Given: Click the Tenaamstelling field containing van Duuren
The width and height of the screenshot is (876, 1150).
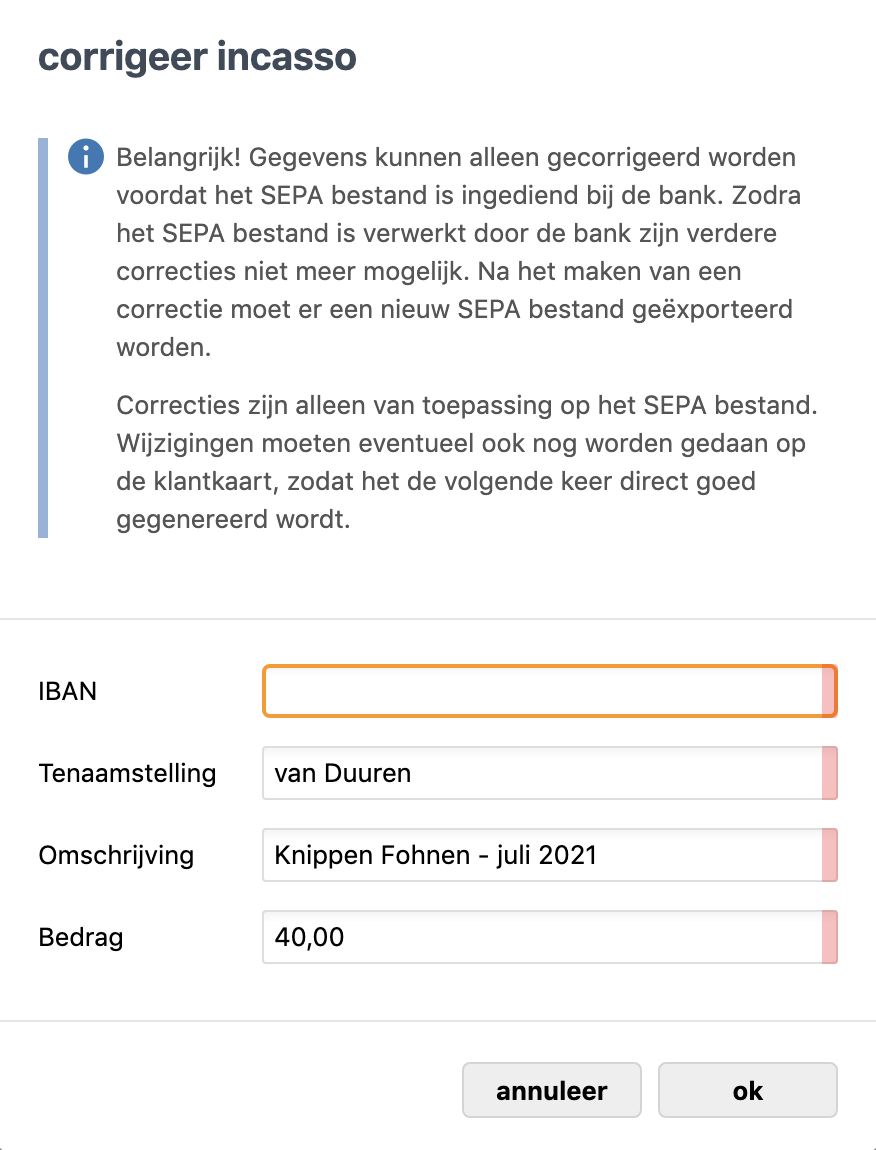Looking at the screenshot, I should 540,773.
